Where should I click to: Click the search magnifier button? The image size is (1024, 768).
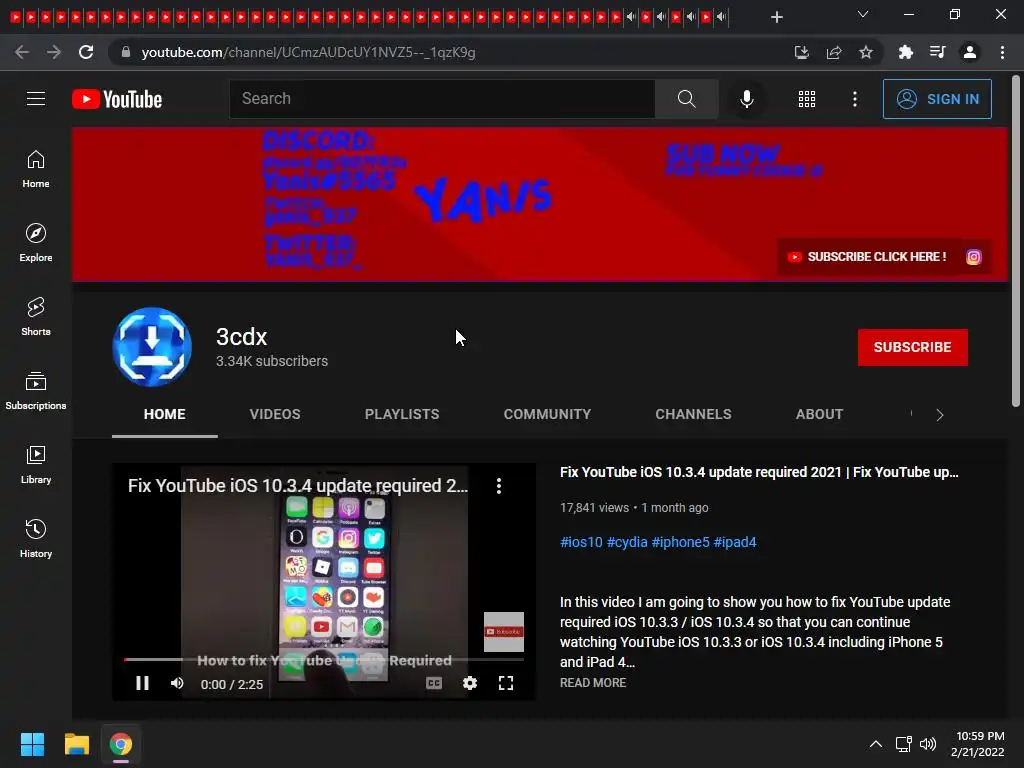tap(686, 99)
